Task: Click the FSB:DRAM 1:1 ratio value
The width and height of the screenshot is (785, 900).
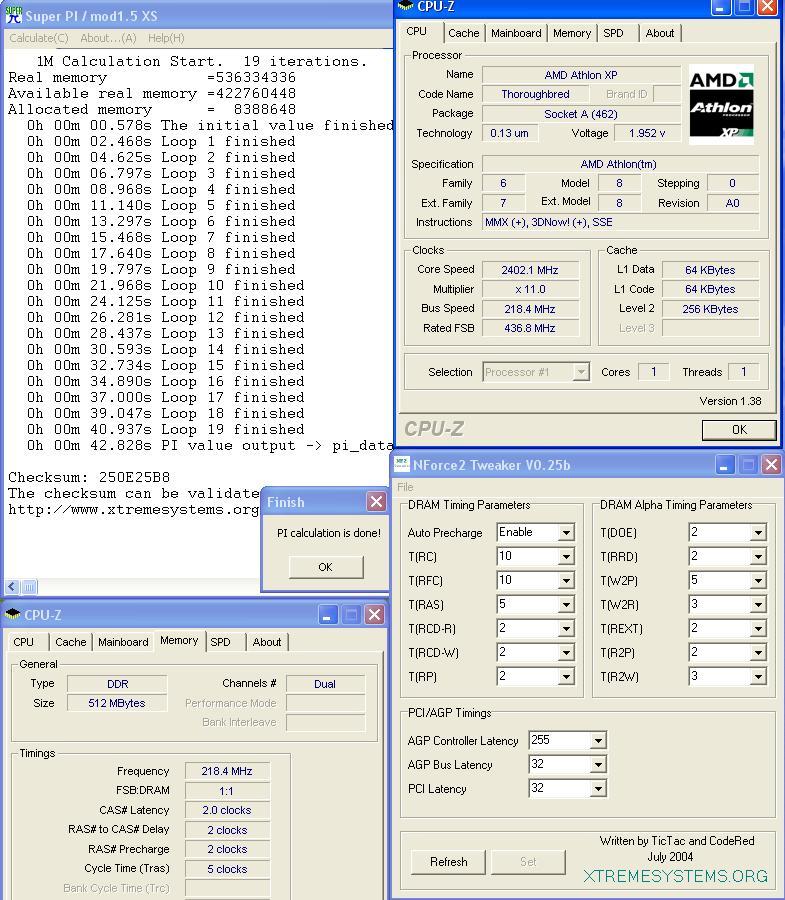Action: click(227, 791)
